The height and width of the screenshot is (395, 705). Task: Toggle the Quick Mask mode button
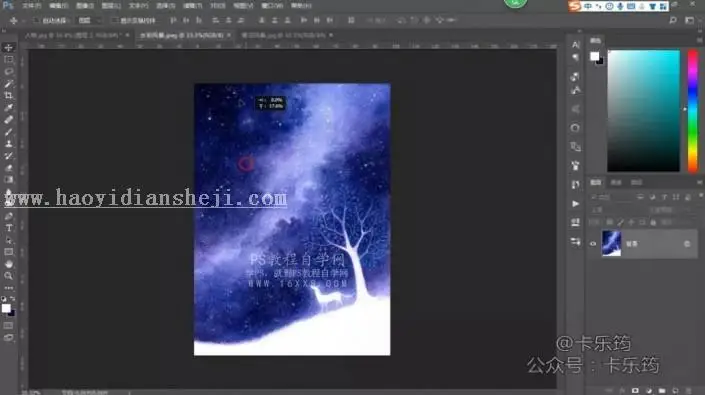point(9,325)
